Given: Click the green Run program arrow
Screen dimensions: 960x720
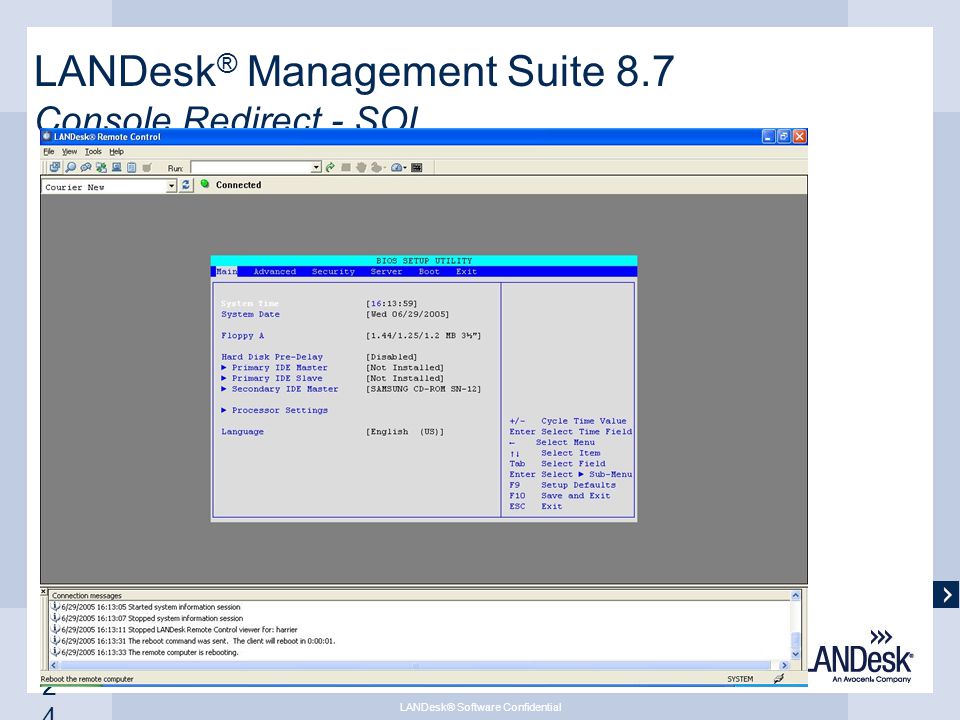Looking at the screenshot, I should (330, 167).
